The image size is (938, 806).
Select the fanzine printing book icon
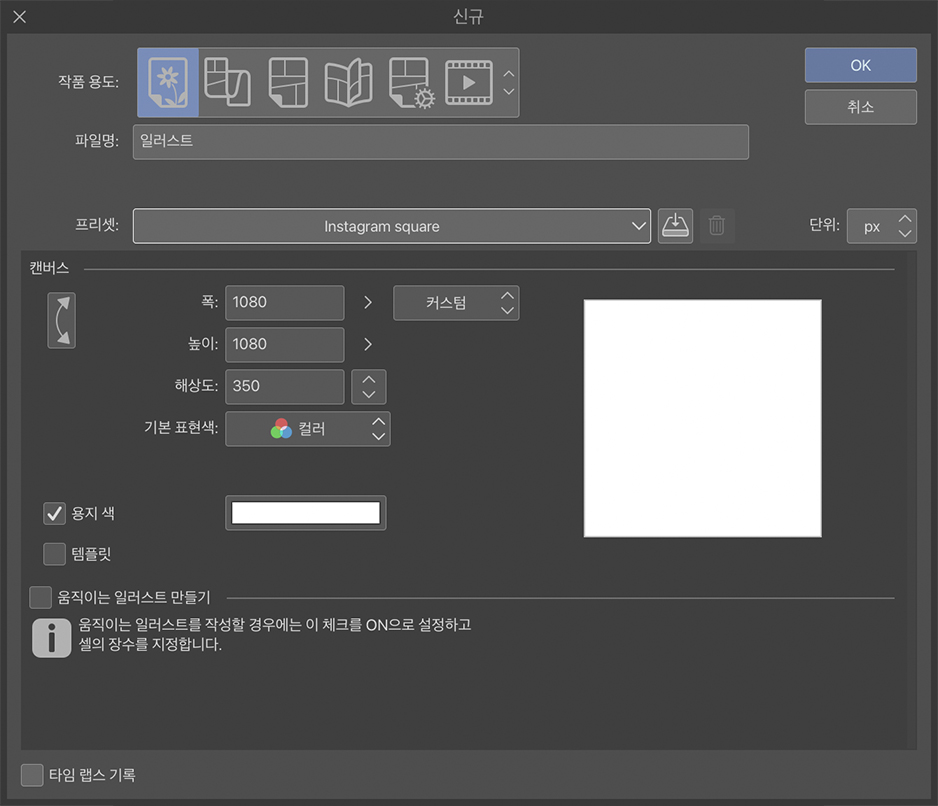tap(349, 83)
